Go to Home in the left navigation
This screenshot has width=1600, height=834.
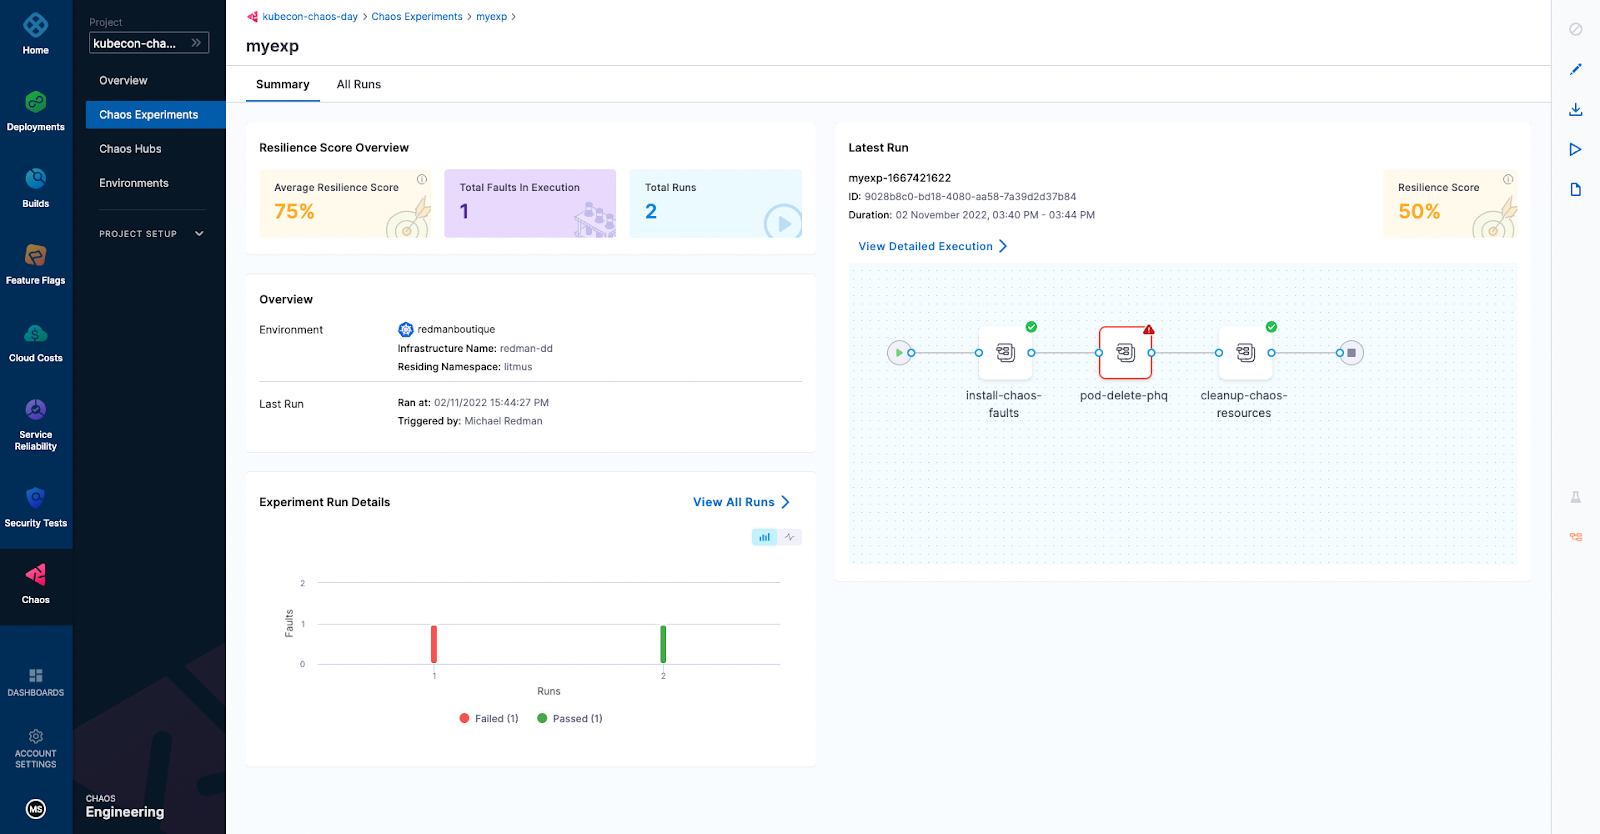(36, 33)
